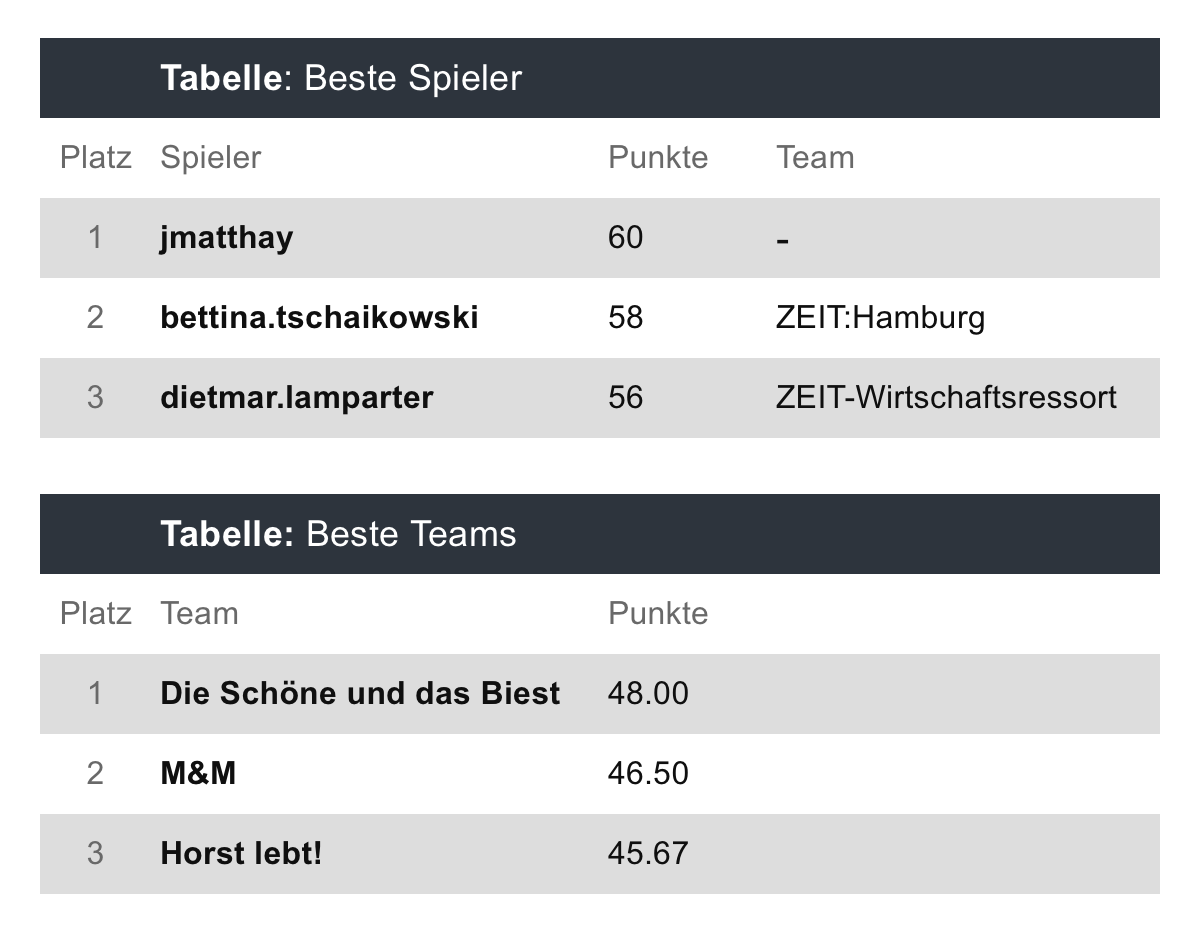Click the 45.67 points value
This screenshot has width=1198, height=942.
pyautogui.click(x=647, y=854)
